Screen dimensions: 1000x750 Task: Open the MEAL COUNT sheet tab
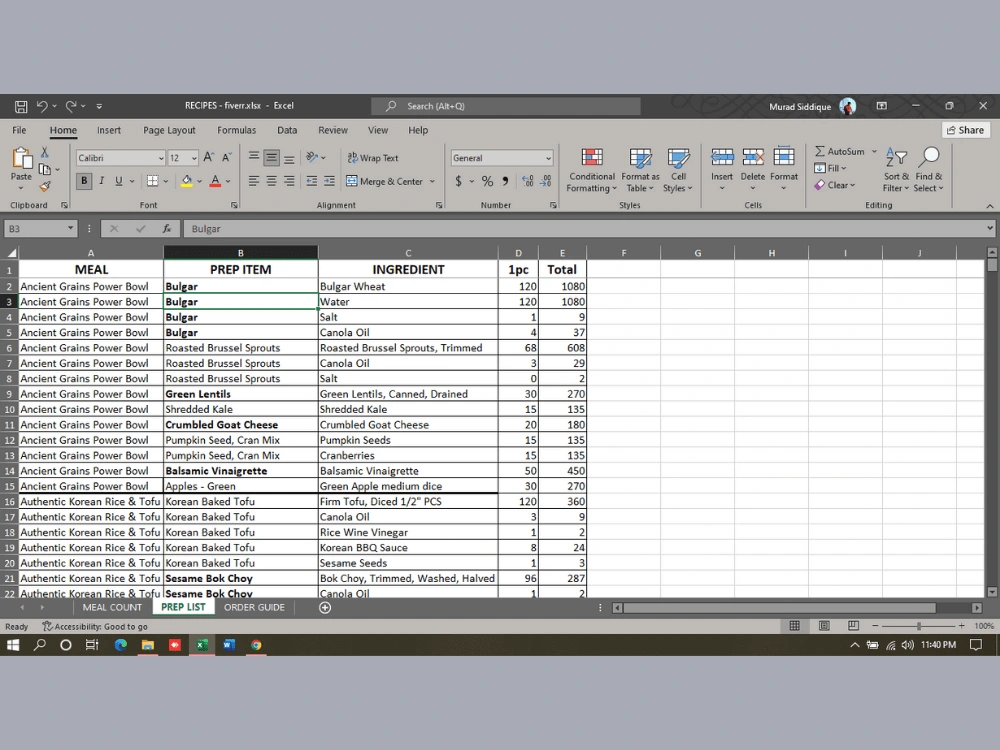point(112,607)
